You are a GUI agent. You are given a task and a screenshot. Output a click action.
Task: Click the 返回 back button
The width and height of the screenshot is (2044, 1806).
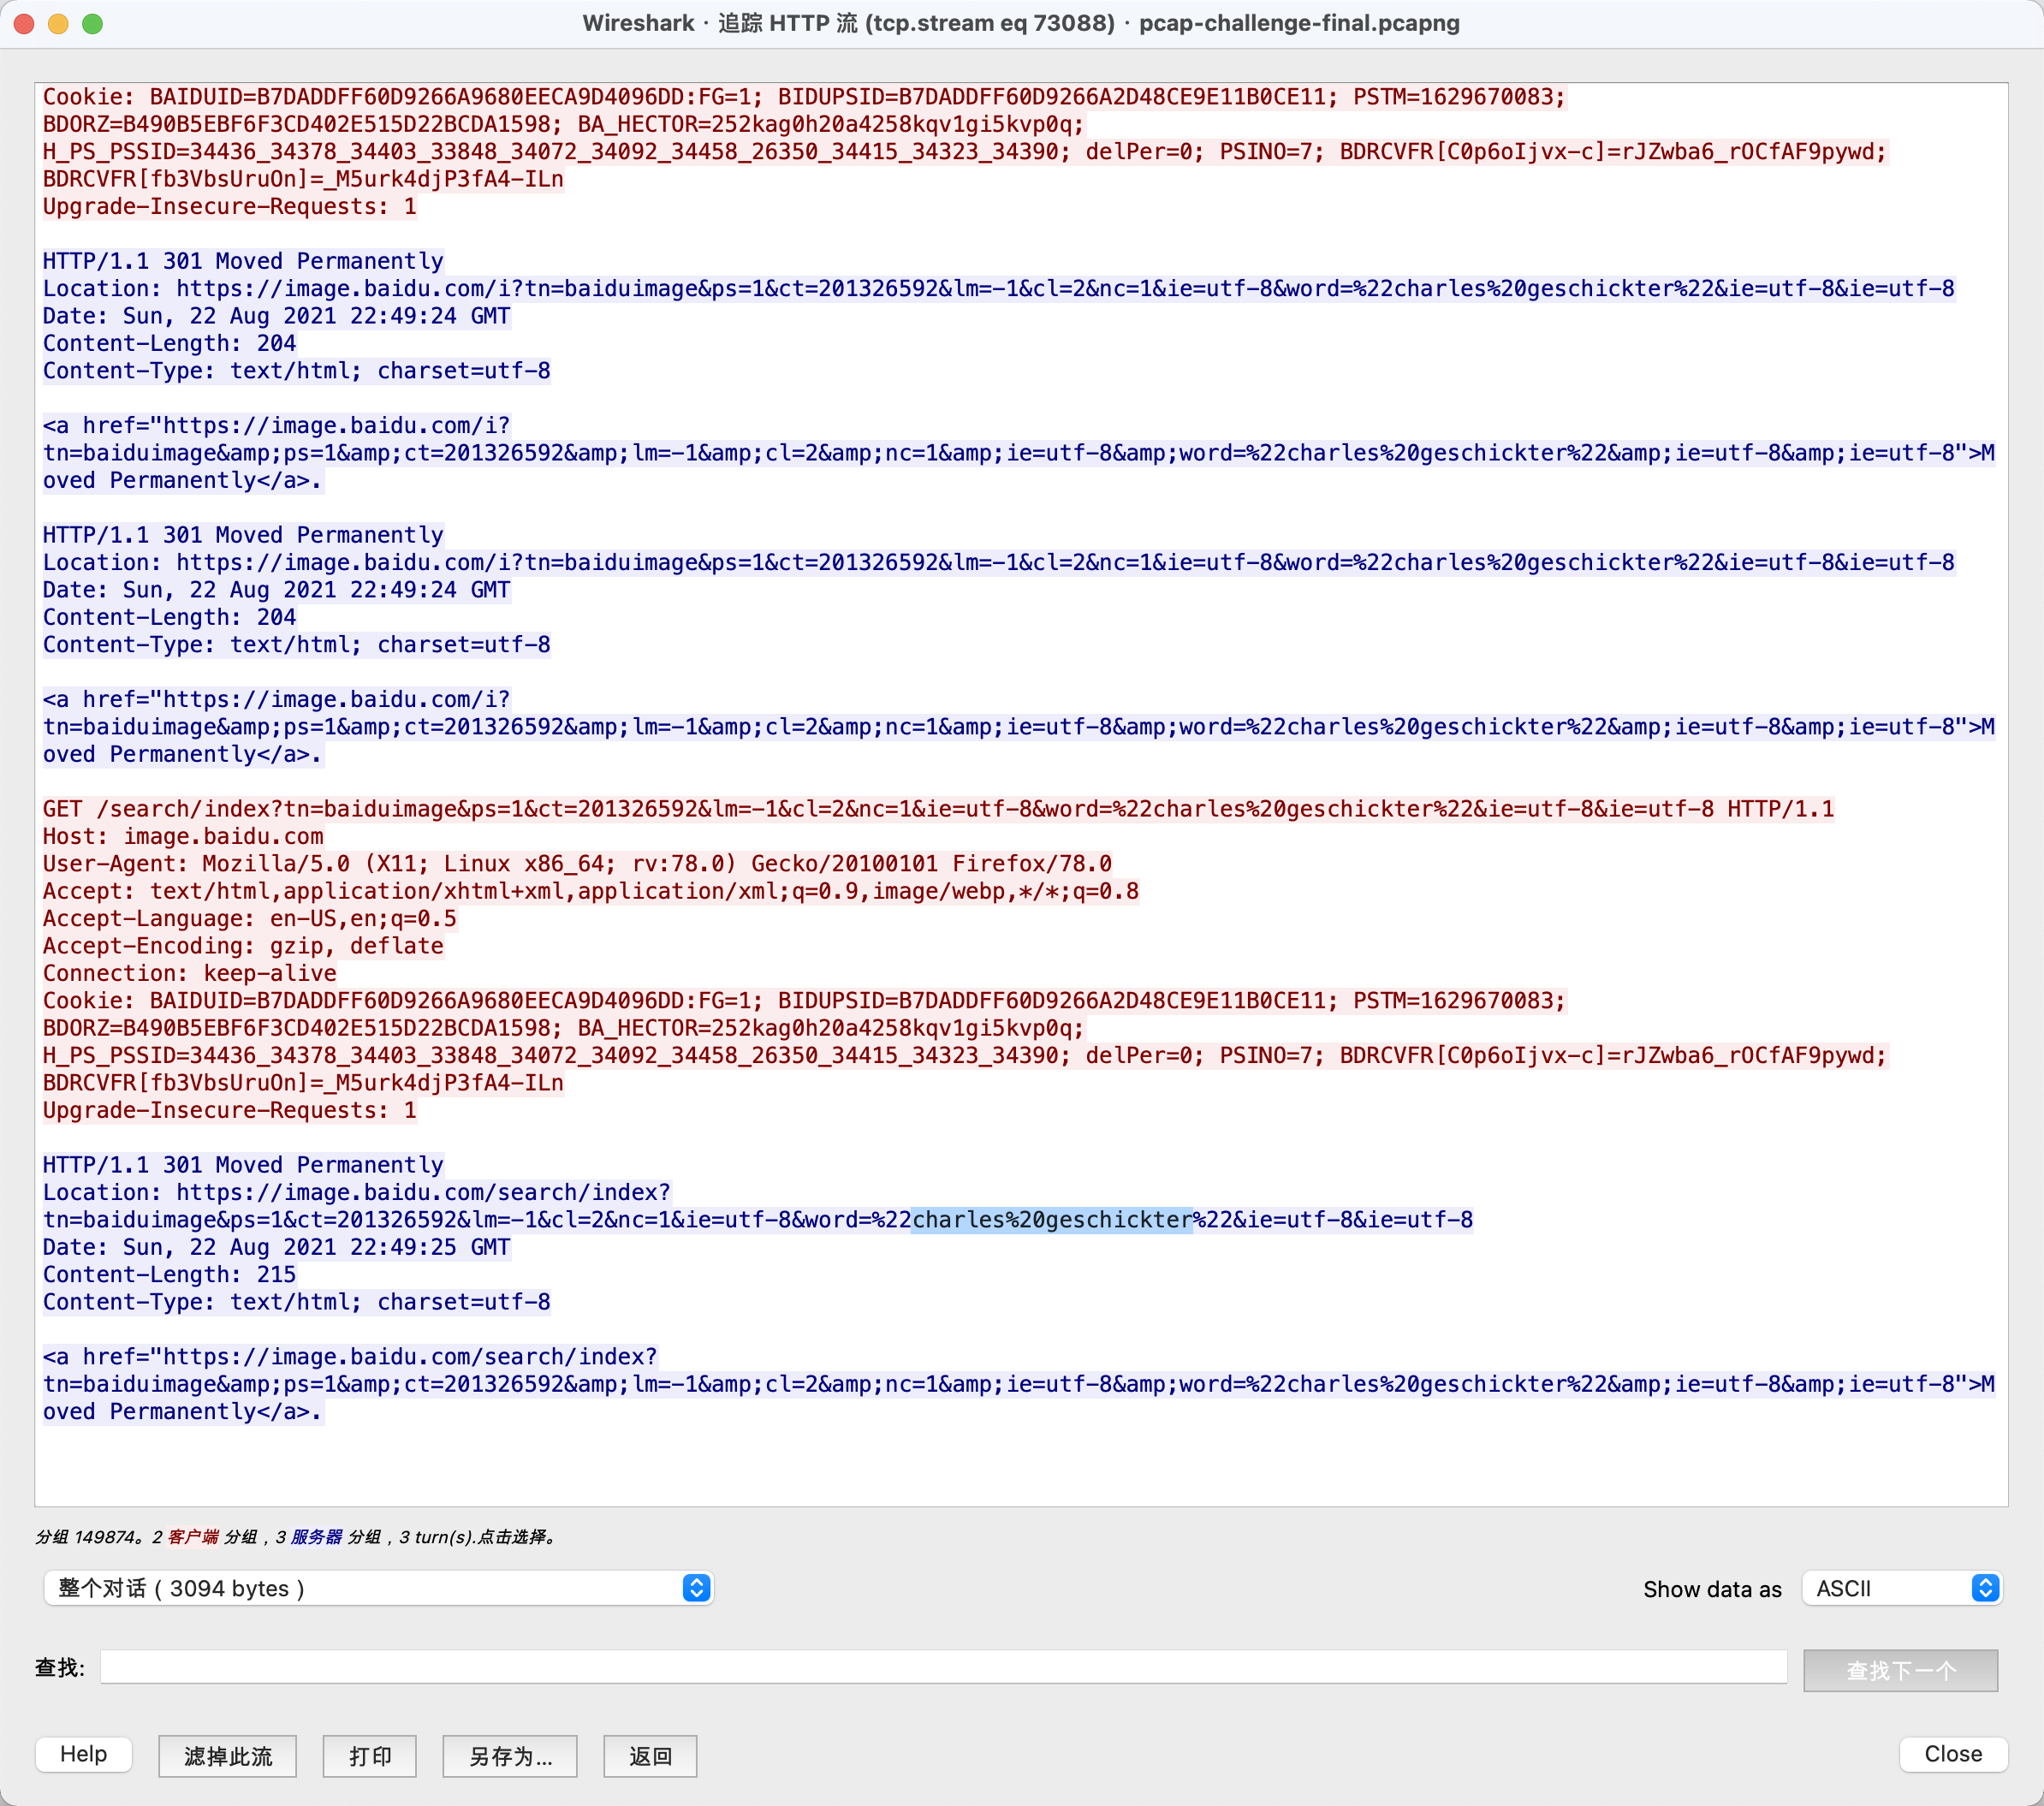pyautogui.click(x=650, y=1756)
